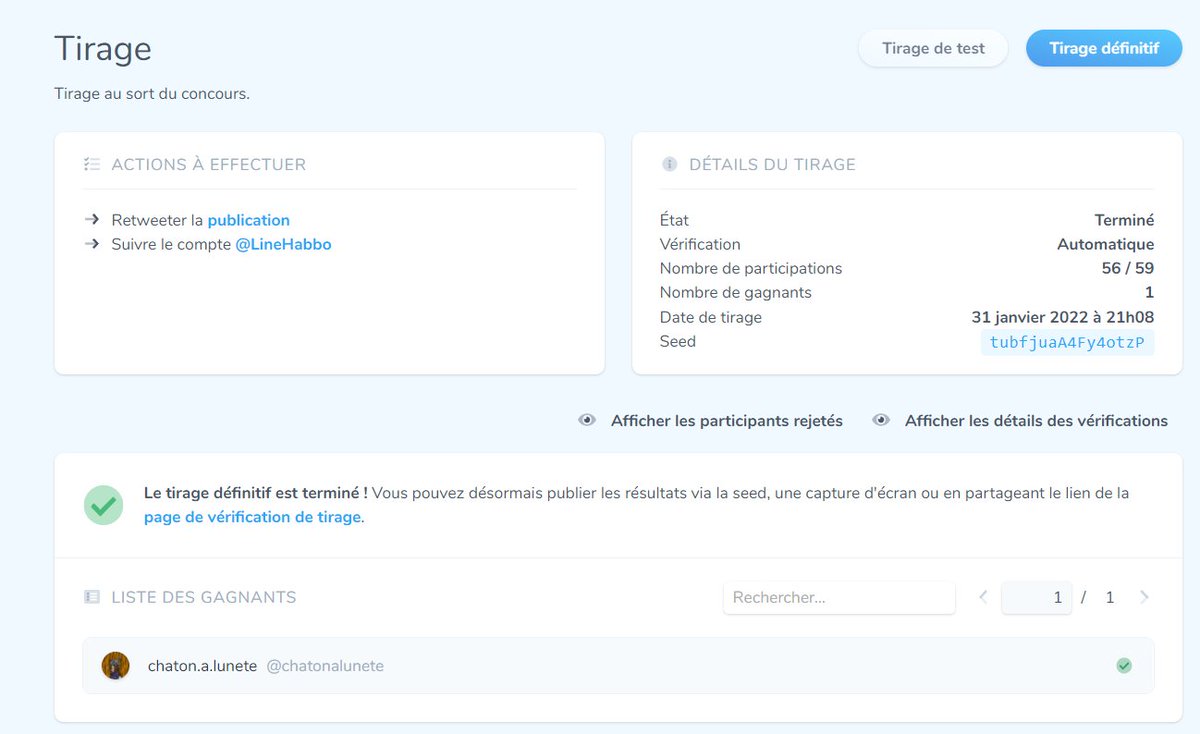
Task: Click the Tirage au sort du concours subtitle
Action: pos(152,95)
